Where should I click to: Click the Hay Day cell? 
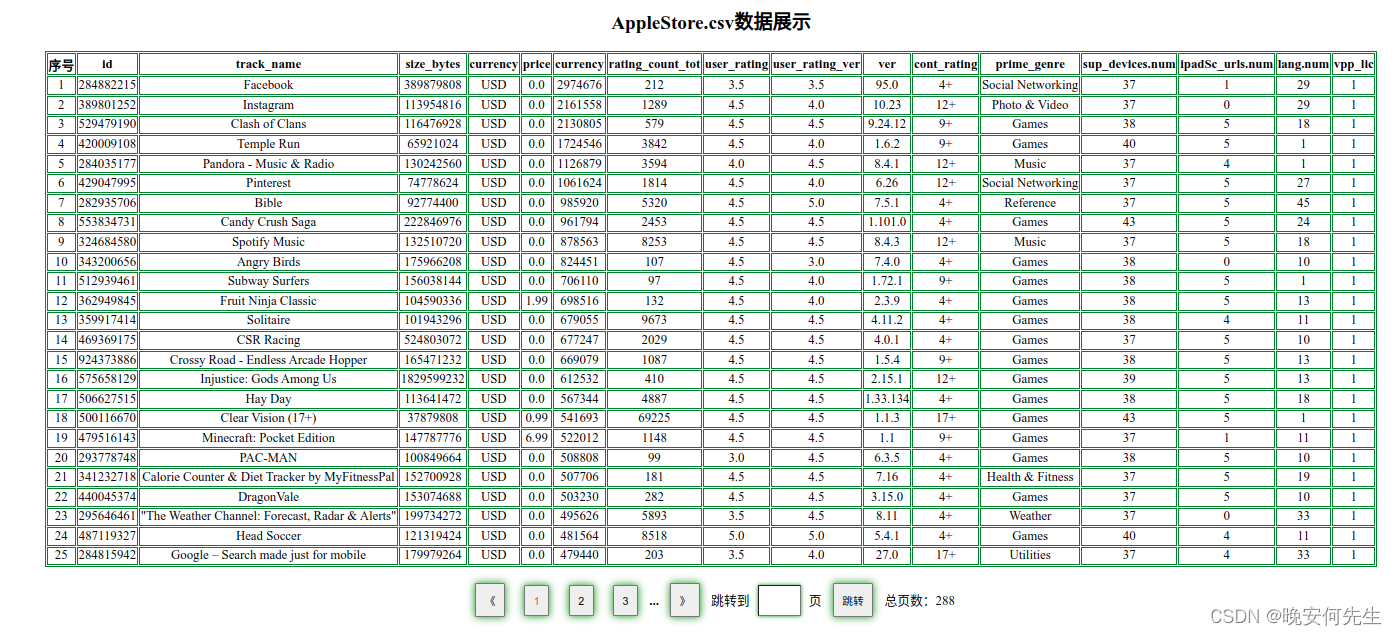point(268,399)
